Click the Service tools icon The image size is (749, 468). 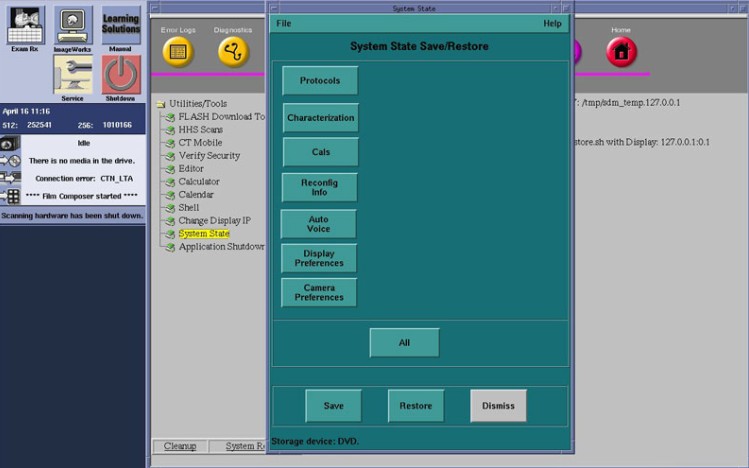(73, 76)
